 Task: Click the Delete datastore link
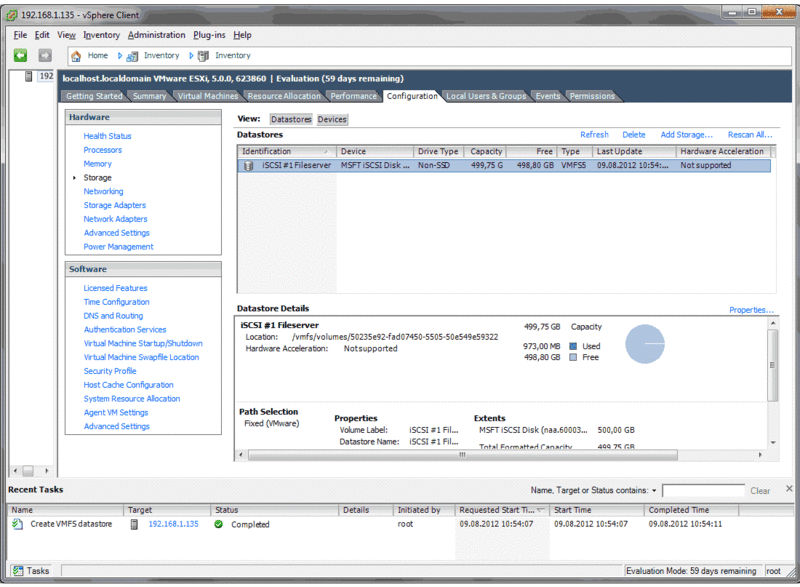click(634, 135)
